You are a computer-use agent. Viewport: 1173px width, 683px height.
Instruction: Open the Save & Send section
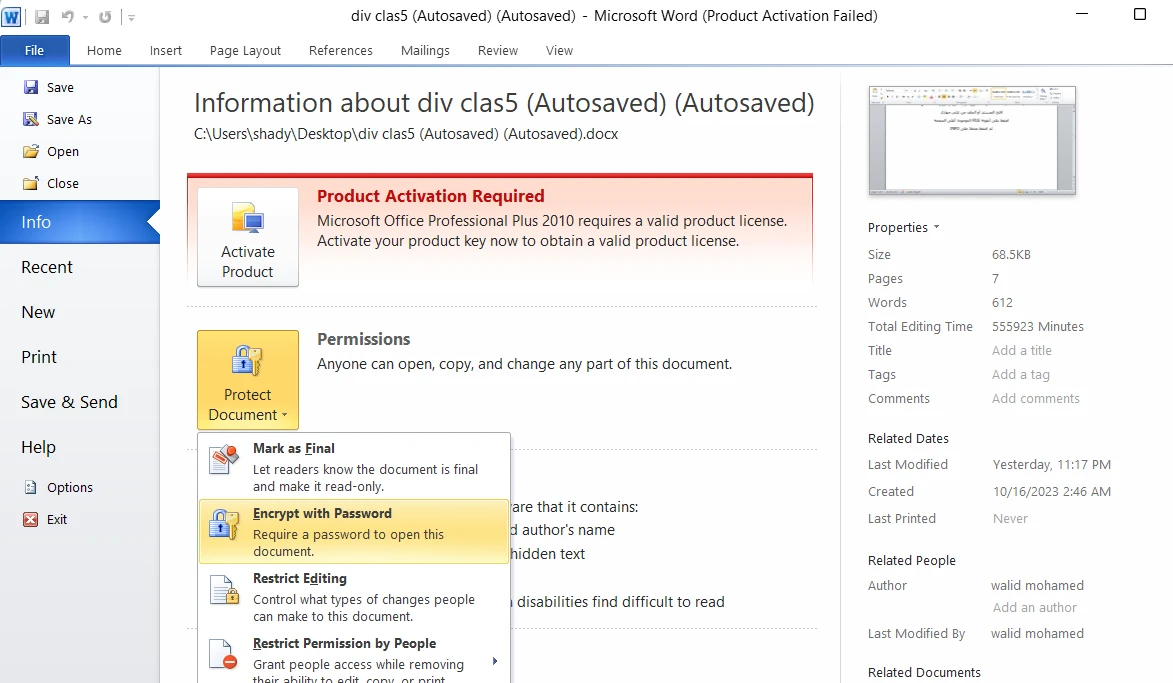[69, 402]
